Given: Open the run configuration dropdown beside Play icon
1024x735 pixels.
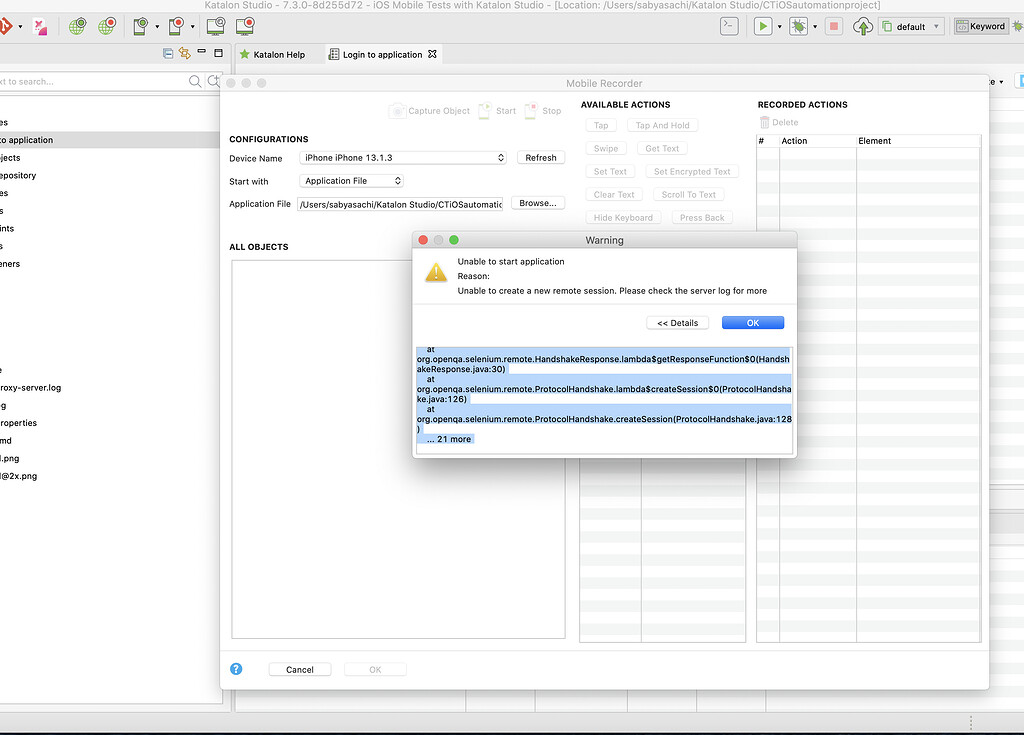Looking at the screenshot, I should tap(779, 26).
